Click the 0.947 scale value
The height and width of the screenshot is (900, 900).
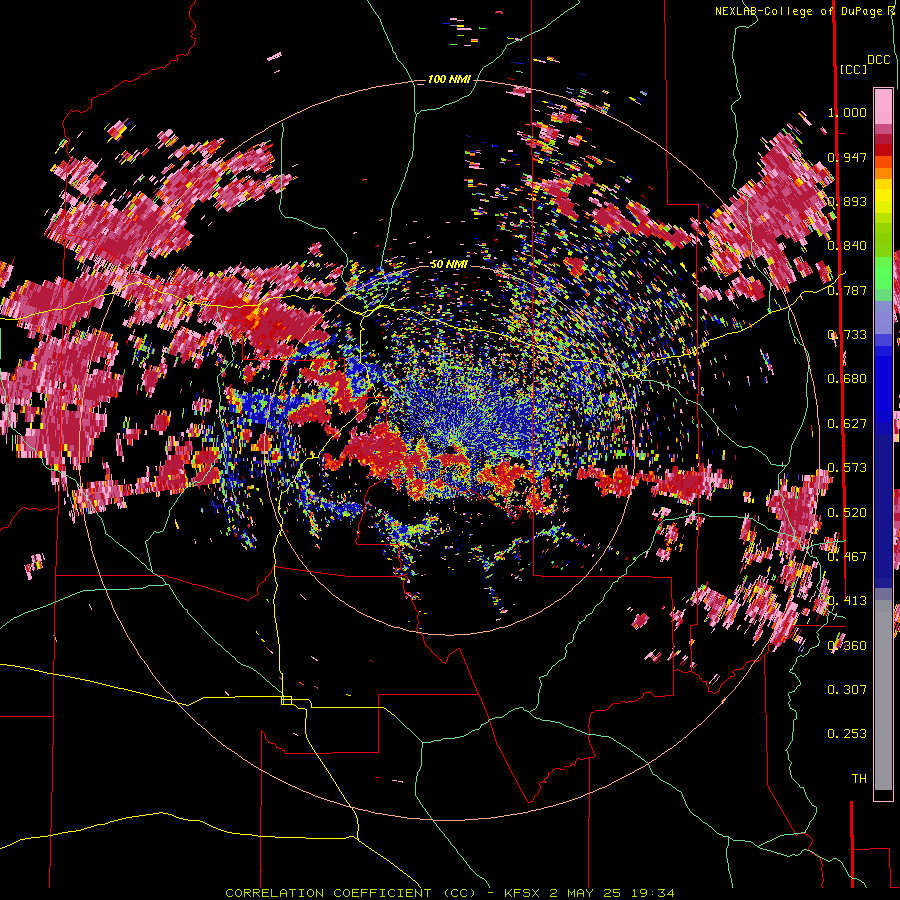(847, 157)
